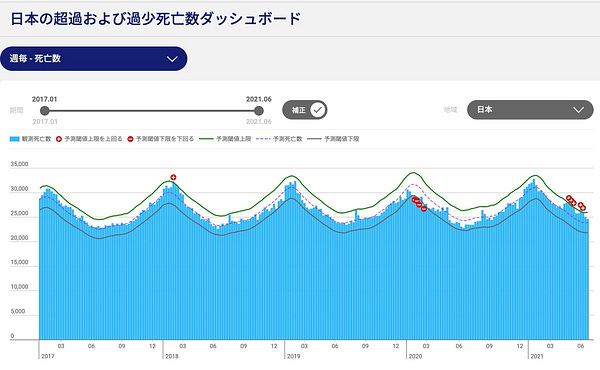Click the 2017 year label on x-axis

(48, 356)
